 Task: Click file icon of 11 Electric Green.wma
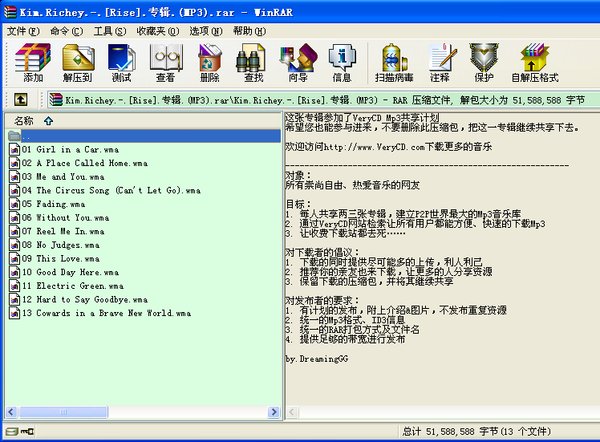click(x=15, y=286)
